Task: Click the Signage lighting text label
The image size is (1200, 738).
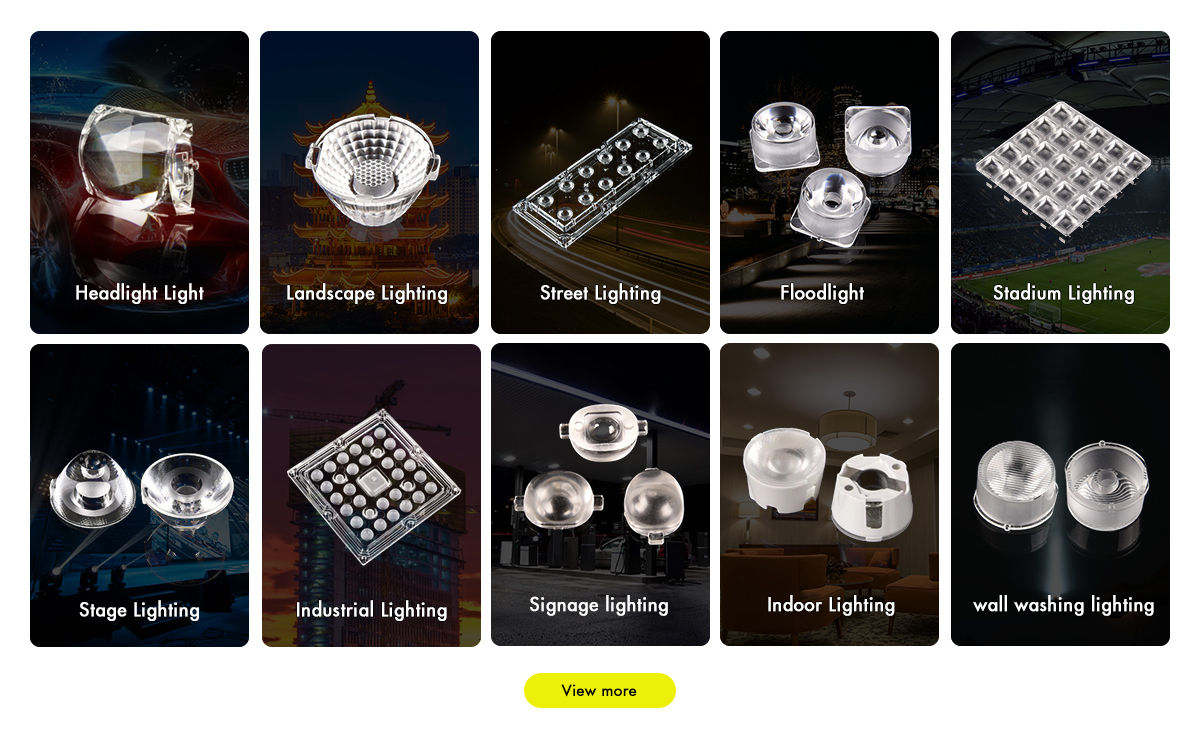Action: pyautogui.click(x=599, y=605)
